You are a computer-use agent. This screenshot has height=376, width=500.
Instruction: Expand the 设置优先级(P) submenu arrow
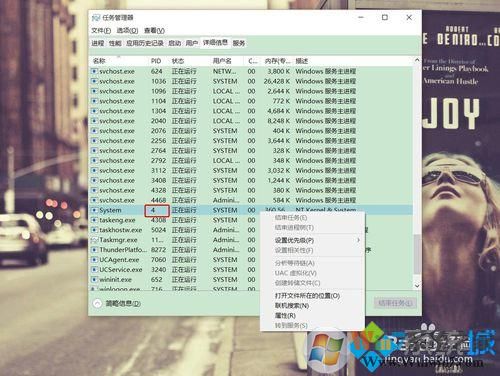[x=358, y=240]
